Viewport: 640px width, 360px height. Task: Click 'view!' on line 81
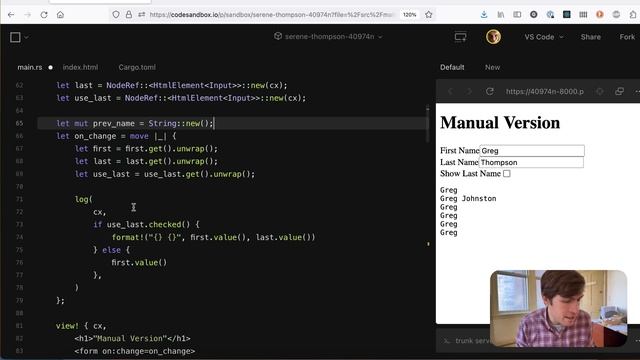coord(67,326)
